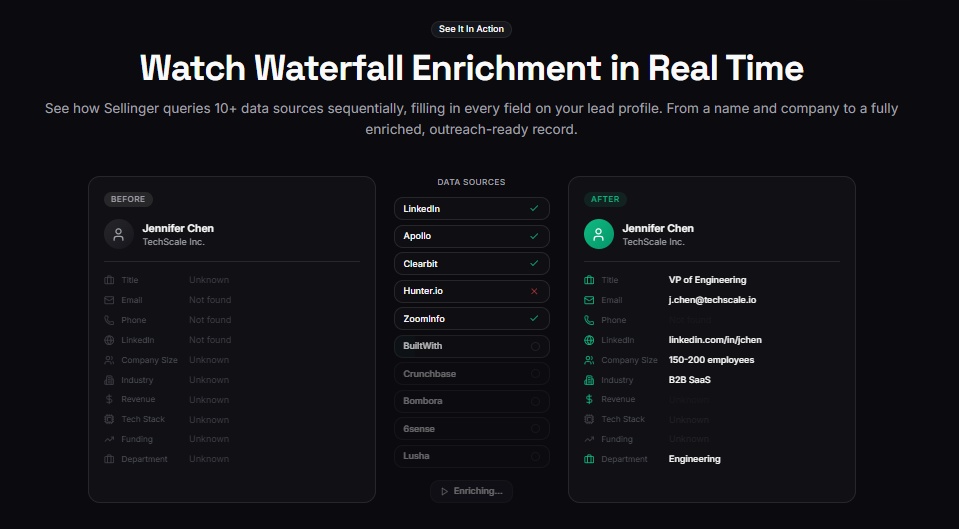Click the See It In Action badge
959x529 pixels.
click(471, 29)
